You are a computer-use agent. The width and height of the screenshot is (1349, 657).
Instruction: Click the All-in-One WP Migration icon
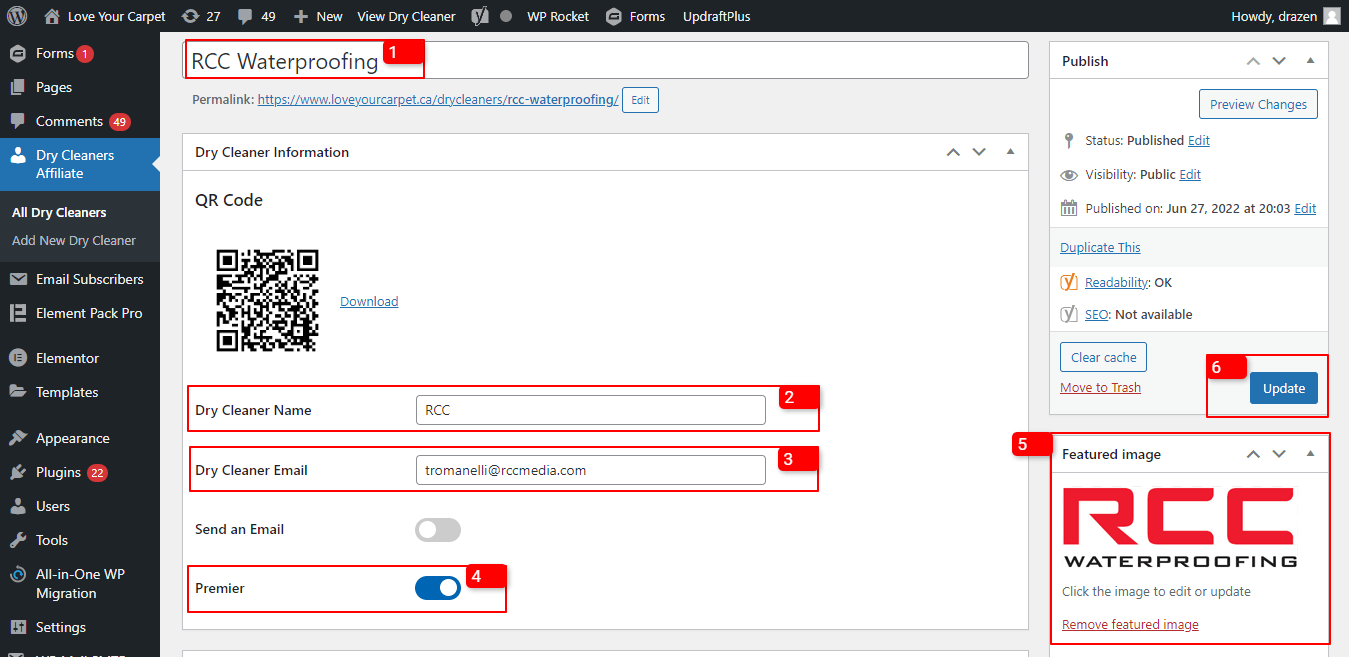pyautogui.click(x=18, y=575)
